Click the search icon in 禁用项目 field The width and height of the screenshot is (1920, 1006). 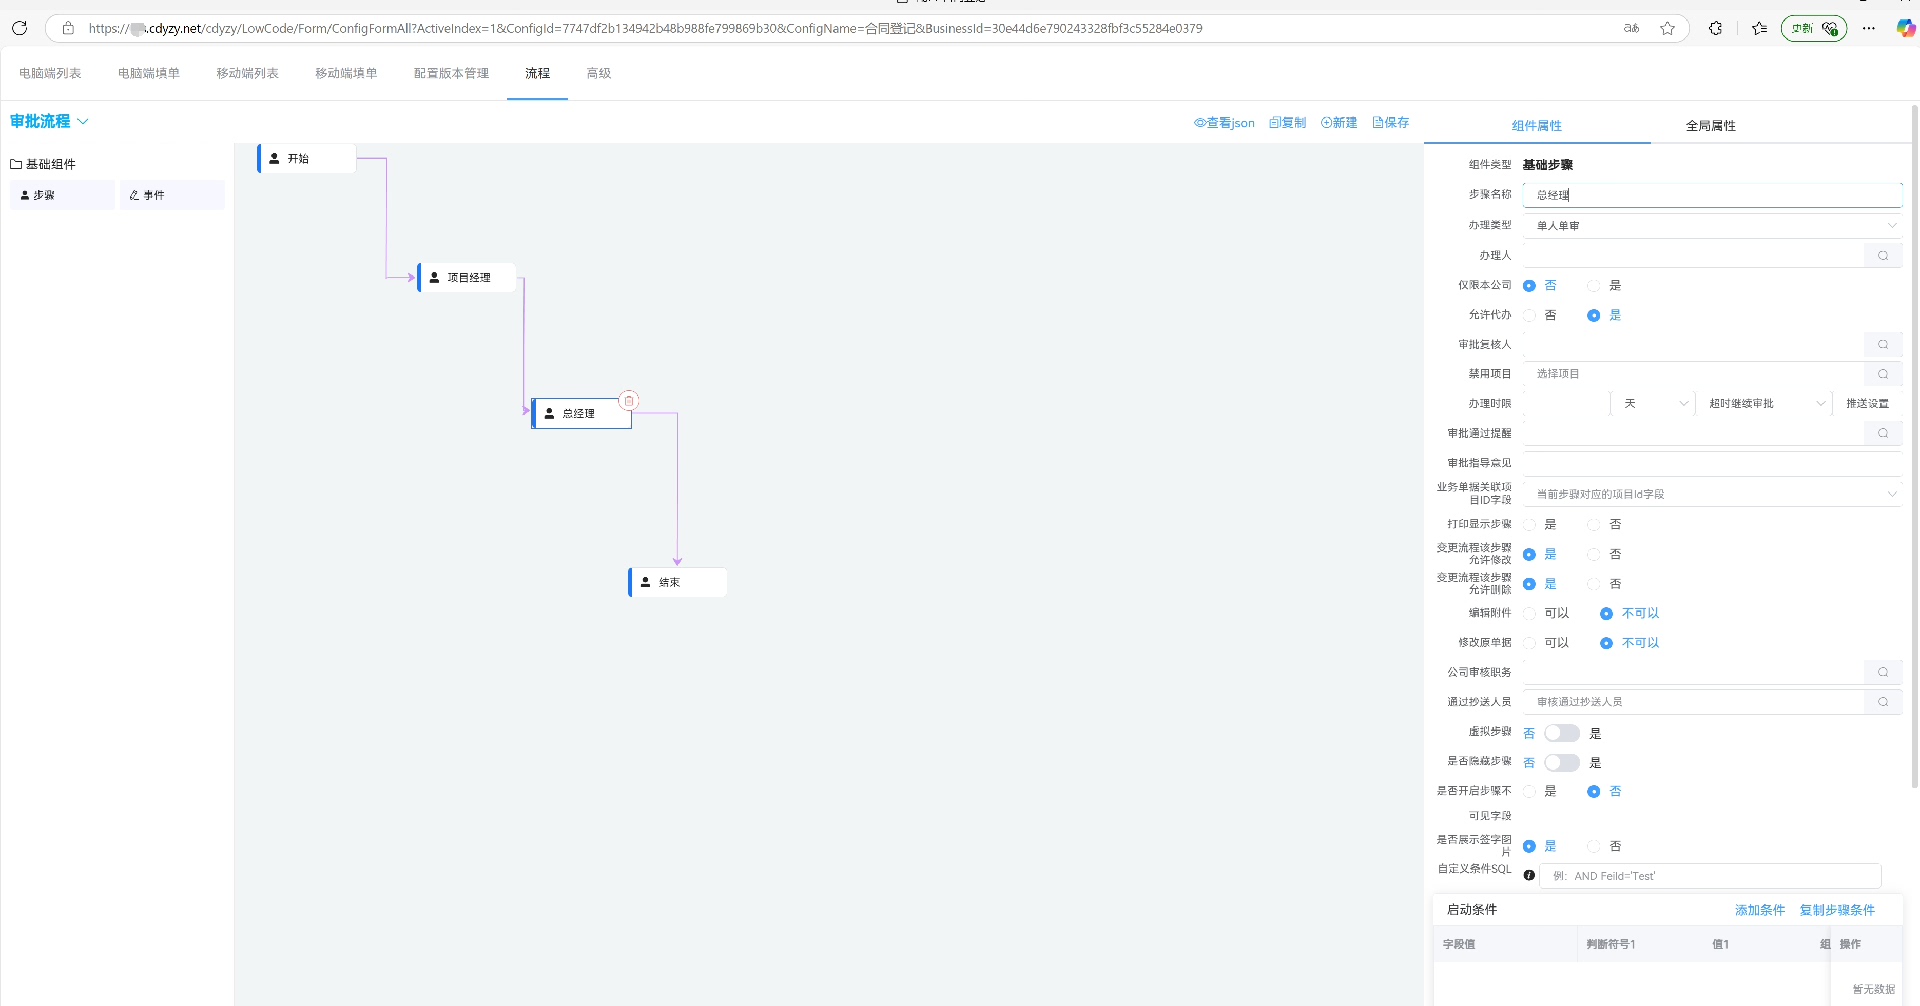point(1882,374)
